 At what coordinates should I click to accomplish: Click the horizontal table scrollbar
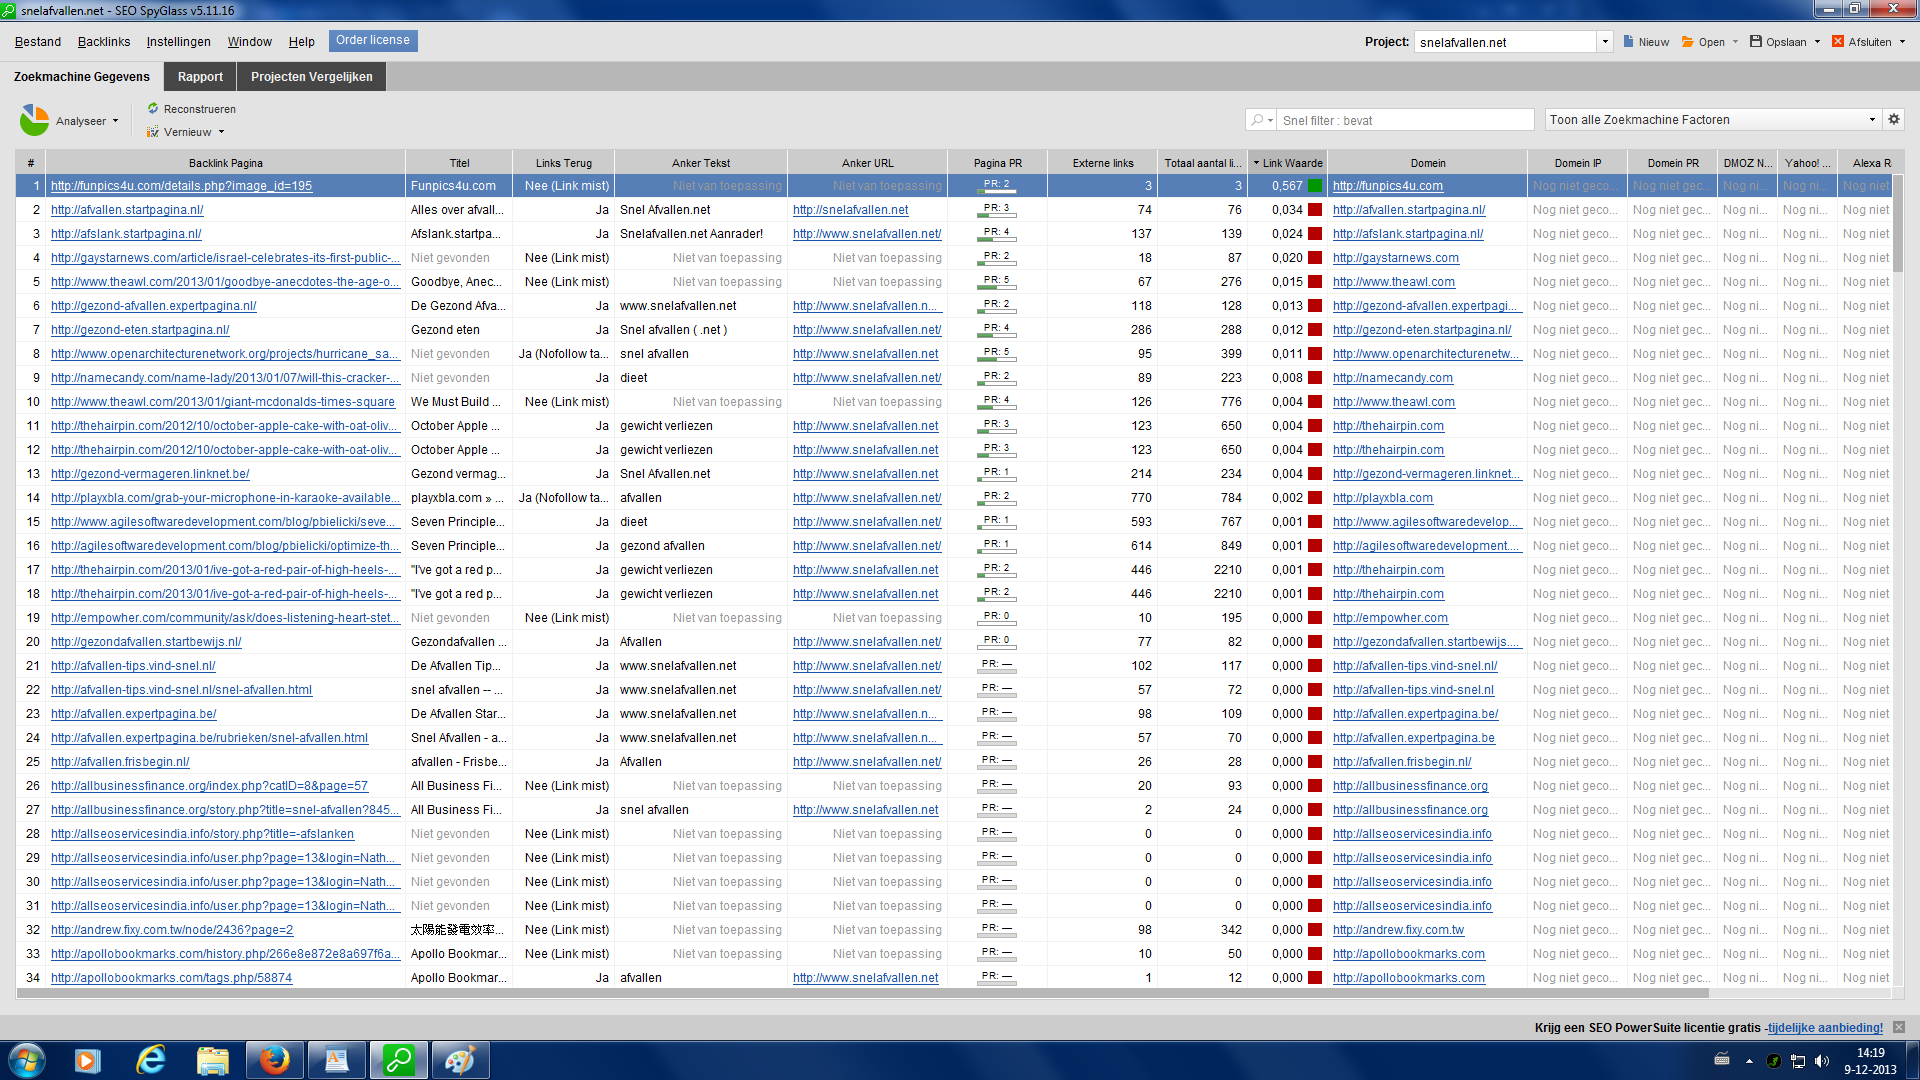click(x=862, y=993)
